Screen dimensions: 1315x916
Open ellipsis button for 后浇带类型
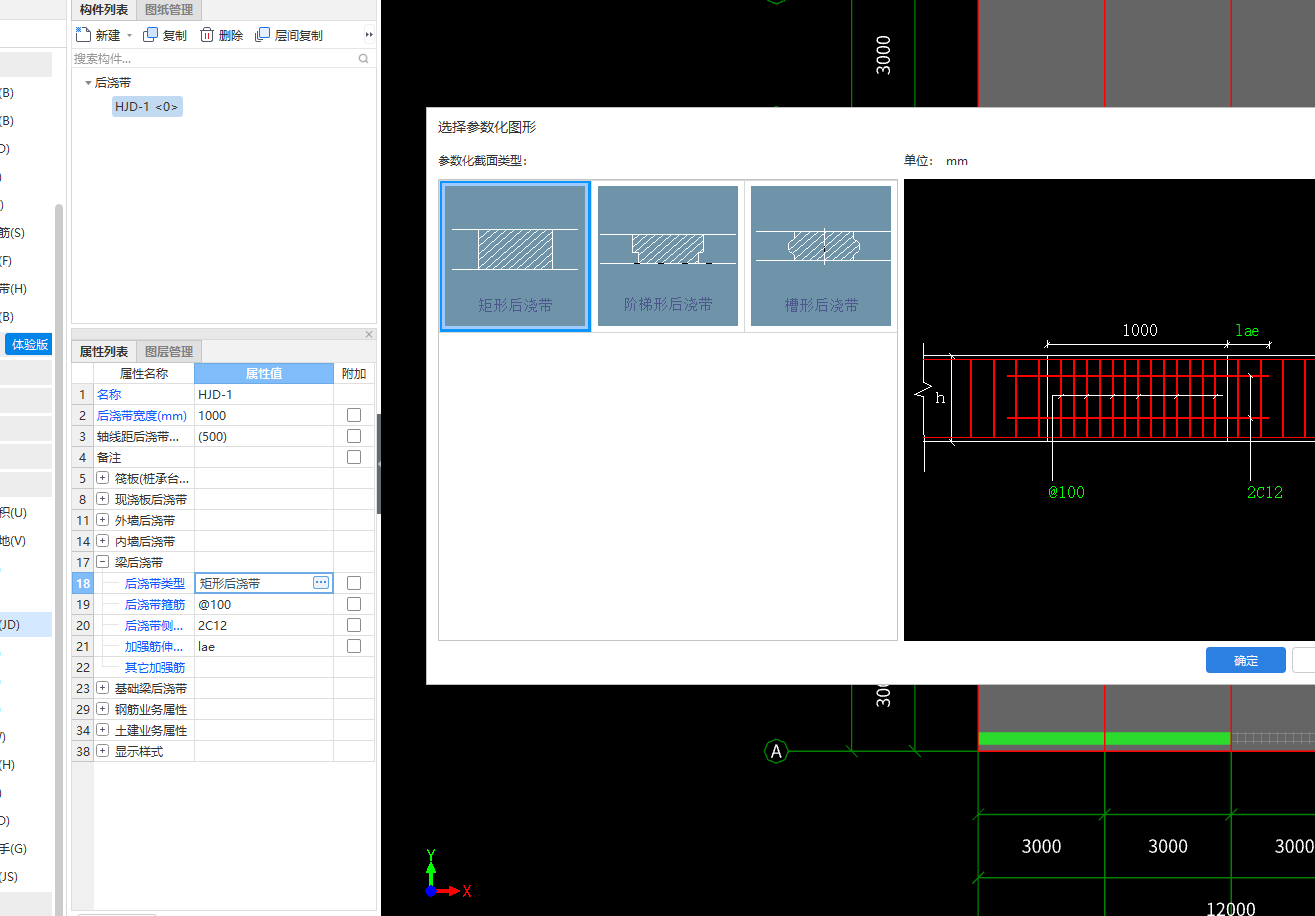pos(321,582)
